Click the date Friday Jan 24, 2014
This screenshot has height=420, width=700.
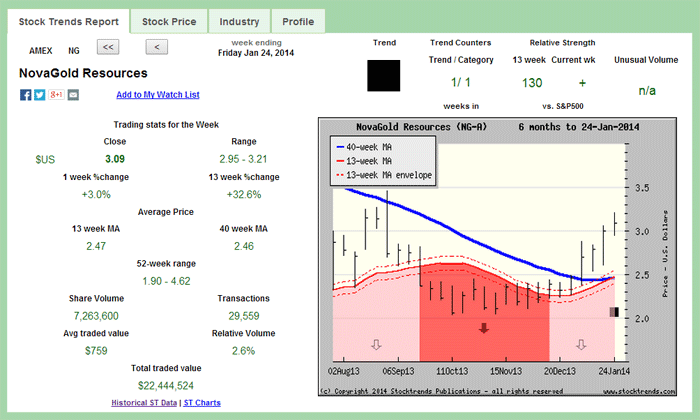coord(256,53)
